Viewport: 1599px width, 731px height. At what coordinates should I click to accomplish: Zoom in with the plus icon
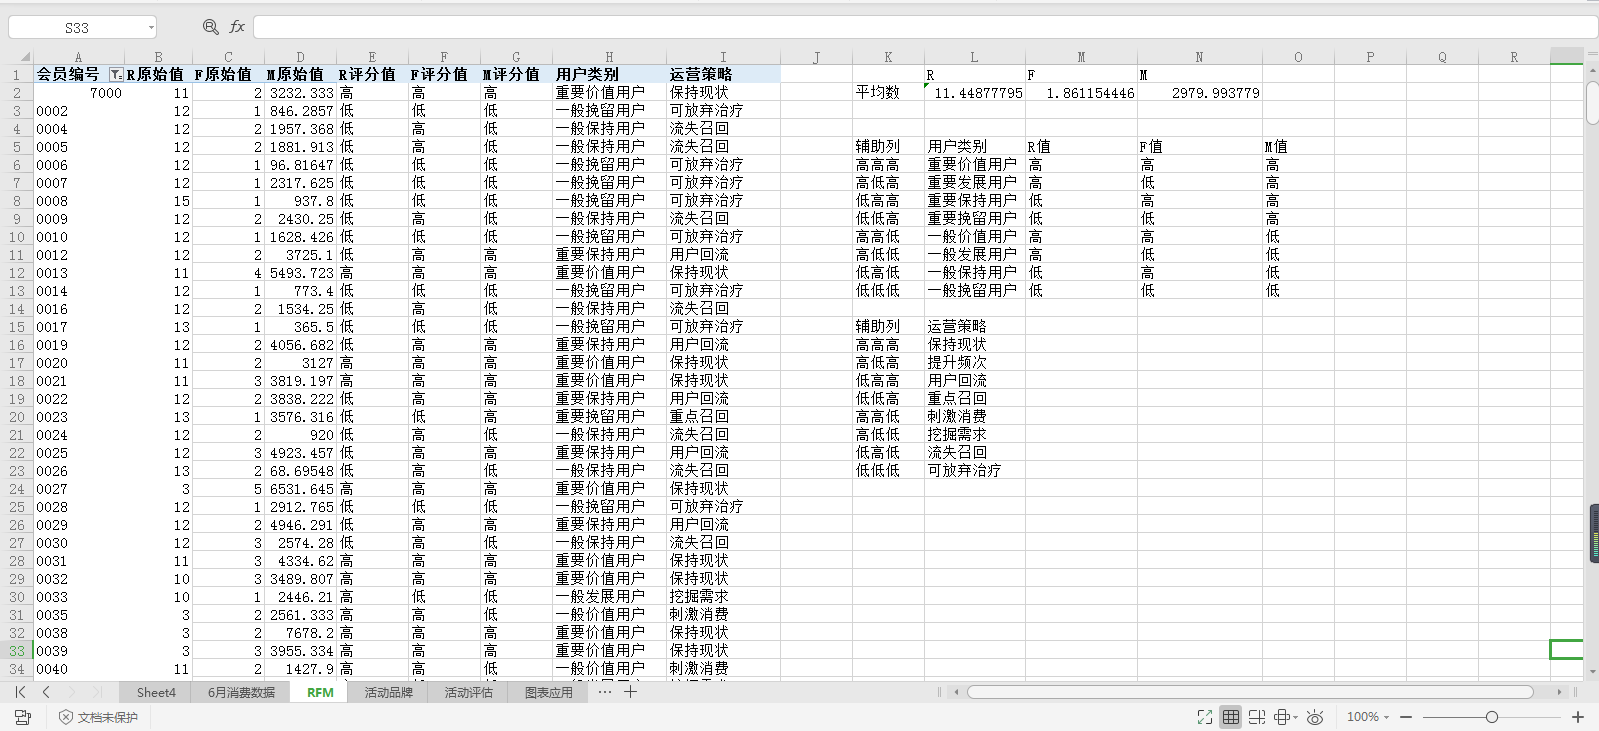pos(1578,717)
